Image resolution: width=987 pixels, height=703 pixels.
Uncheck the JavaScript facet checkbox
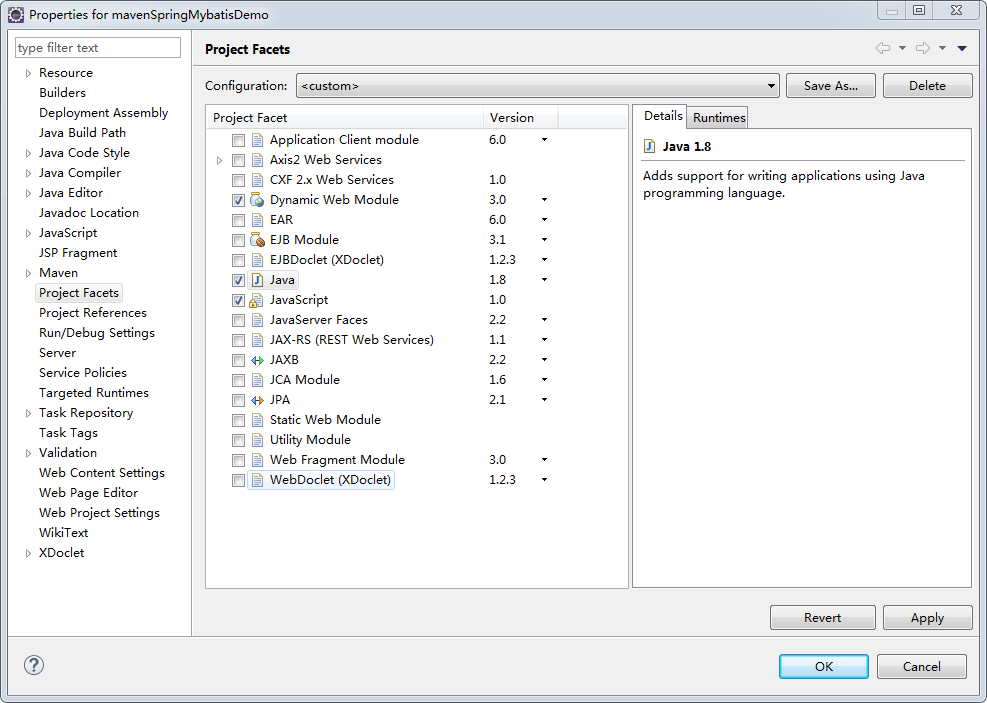pyautogui.click(x=239, y=300)
